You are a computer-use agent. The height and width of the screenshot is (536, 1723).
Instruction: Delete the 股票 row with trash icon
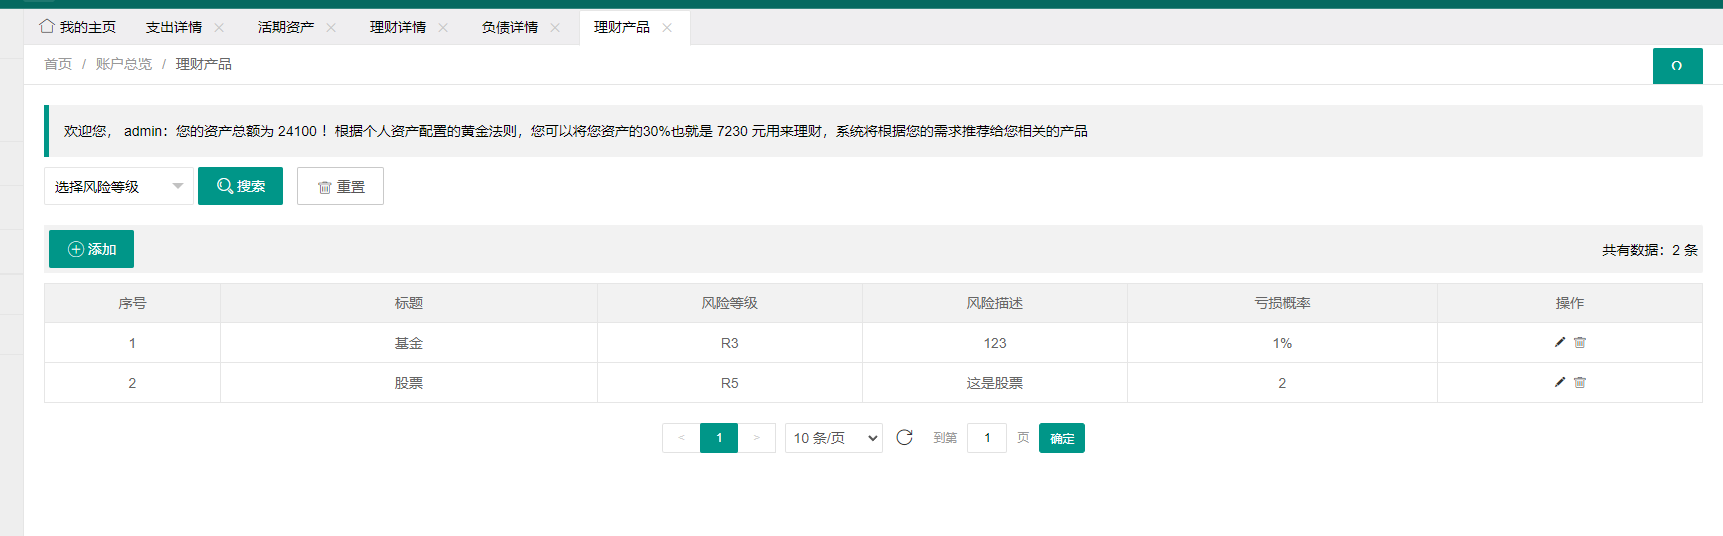tap(1580, 382)
